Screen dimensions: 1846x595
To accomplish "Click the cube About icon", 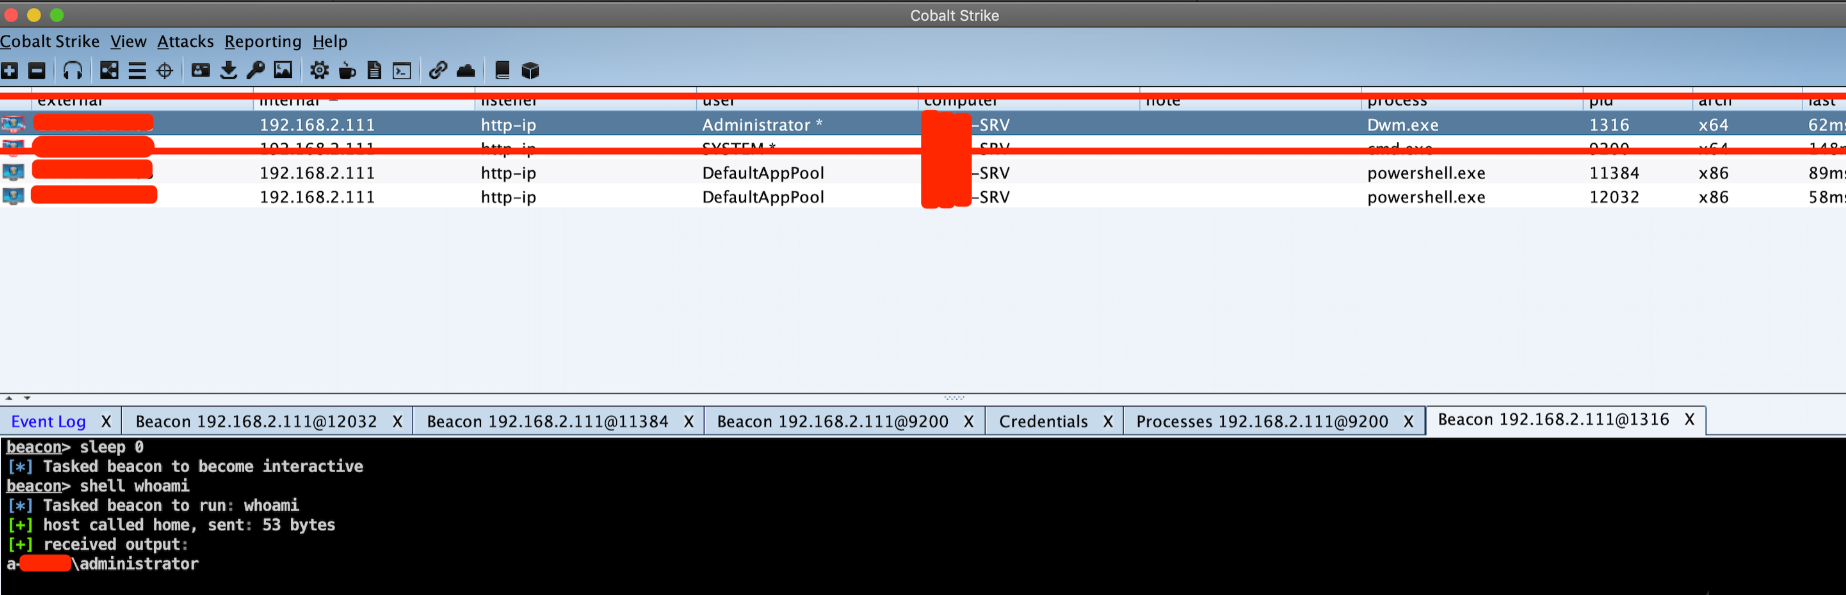I will [x=530, y=70].
